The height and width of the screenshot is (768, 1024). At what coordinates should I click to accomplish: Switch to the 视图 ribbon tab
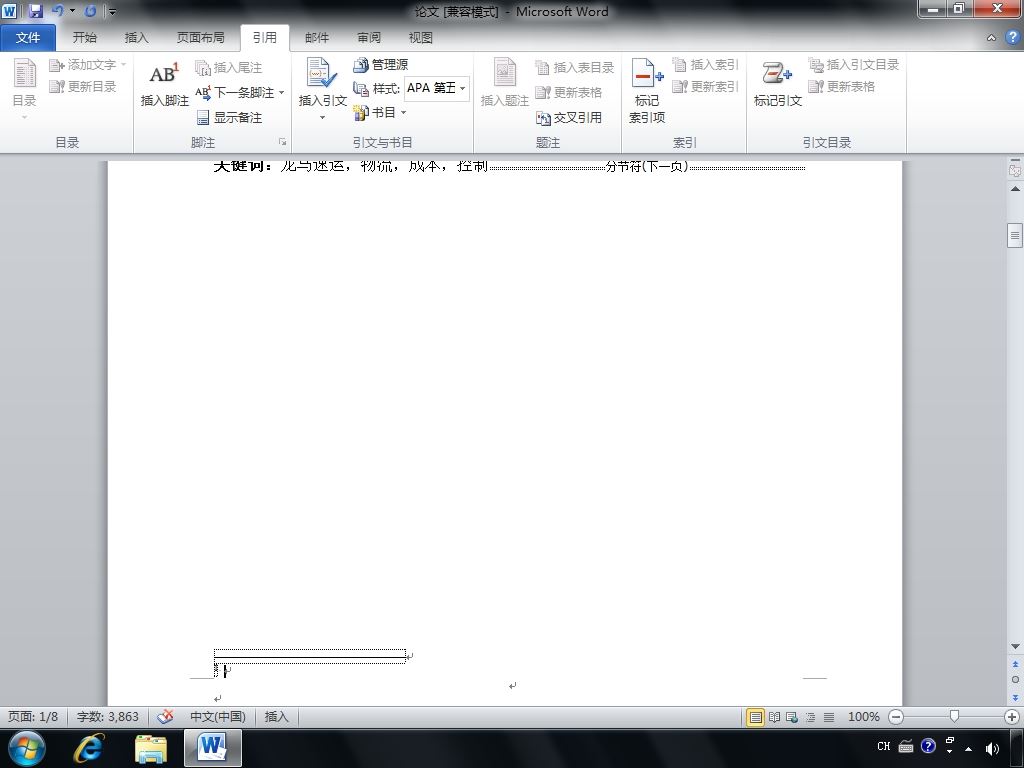(x=421, y=38)
